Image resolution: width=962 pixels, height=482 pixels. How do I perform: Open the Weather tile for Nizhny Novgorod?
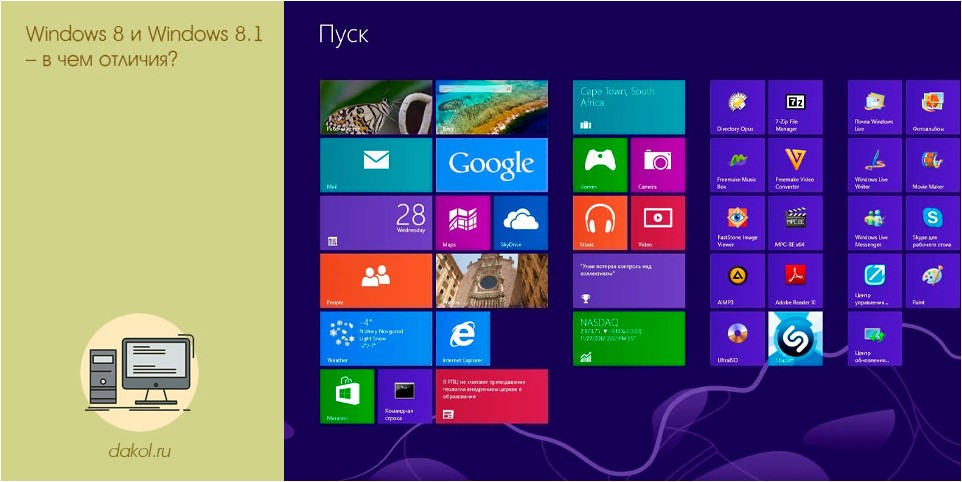click(x=375, y=339)
